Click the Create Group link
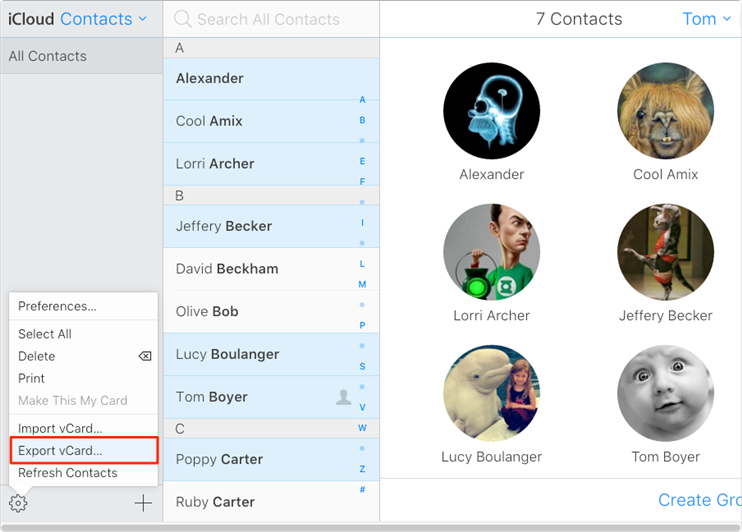 click(x=699, y=500)
